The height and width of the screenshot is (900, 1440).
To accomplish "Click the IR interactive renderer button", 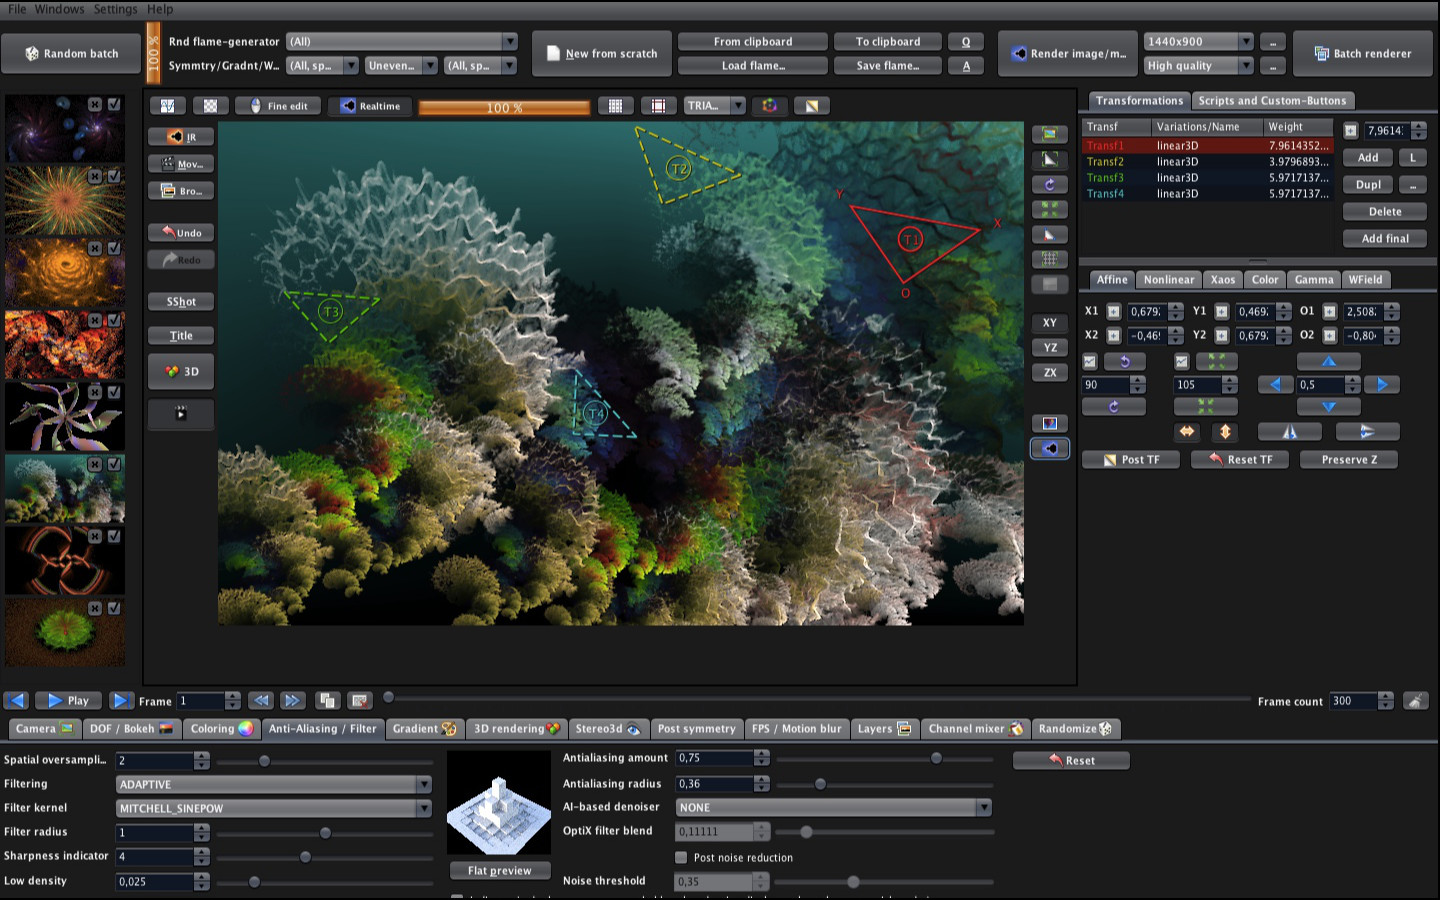I will [x=181, y=137].
